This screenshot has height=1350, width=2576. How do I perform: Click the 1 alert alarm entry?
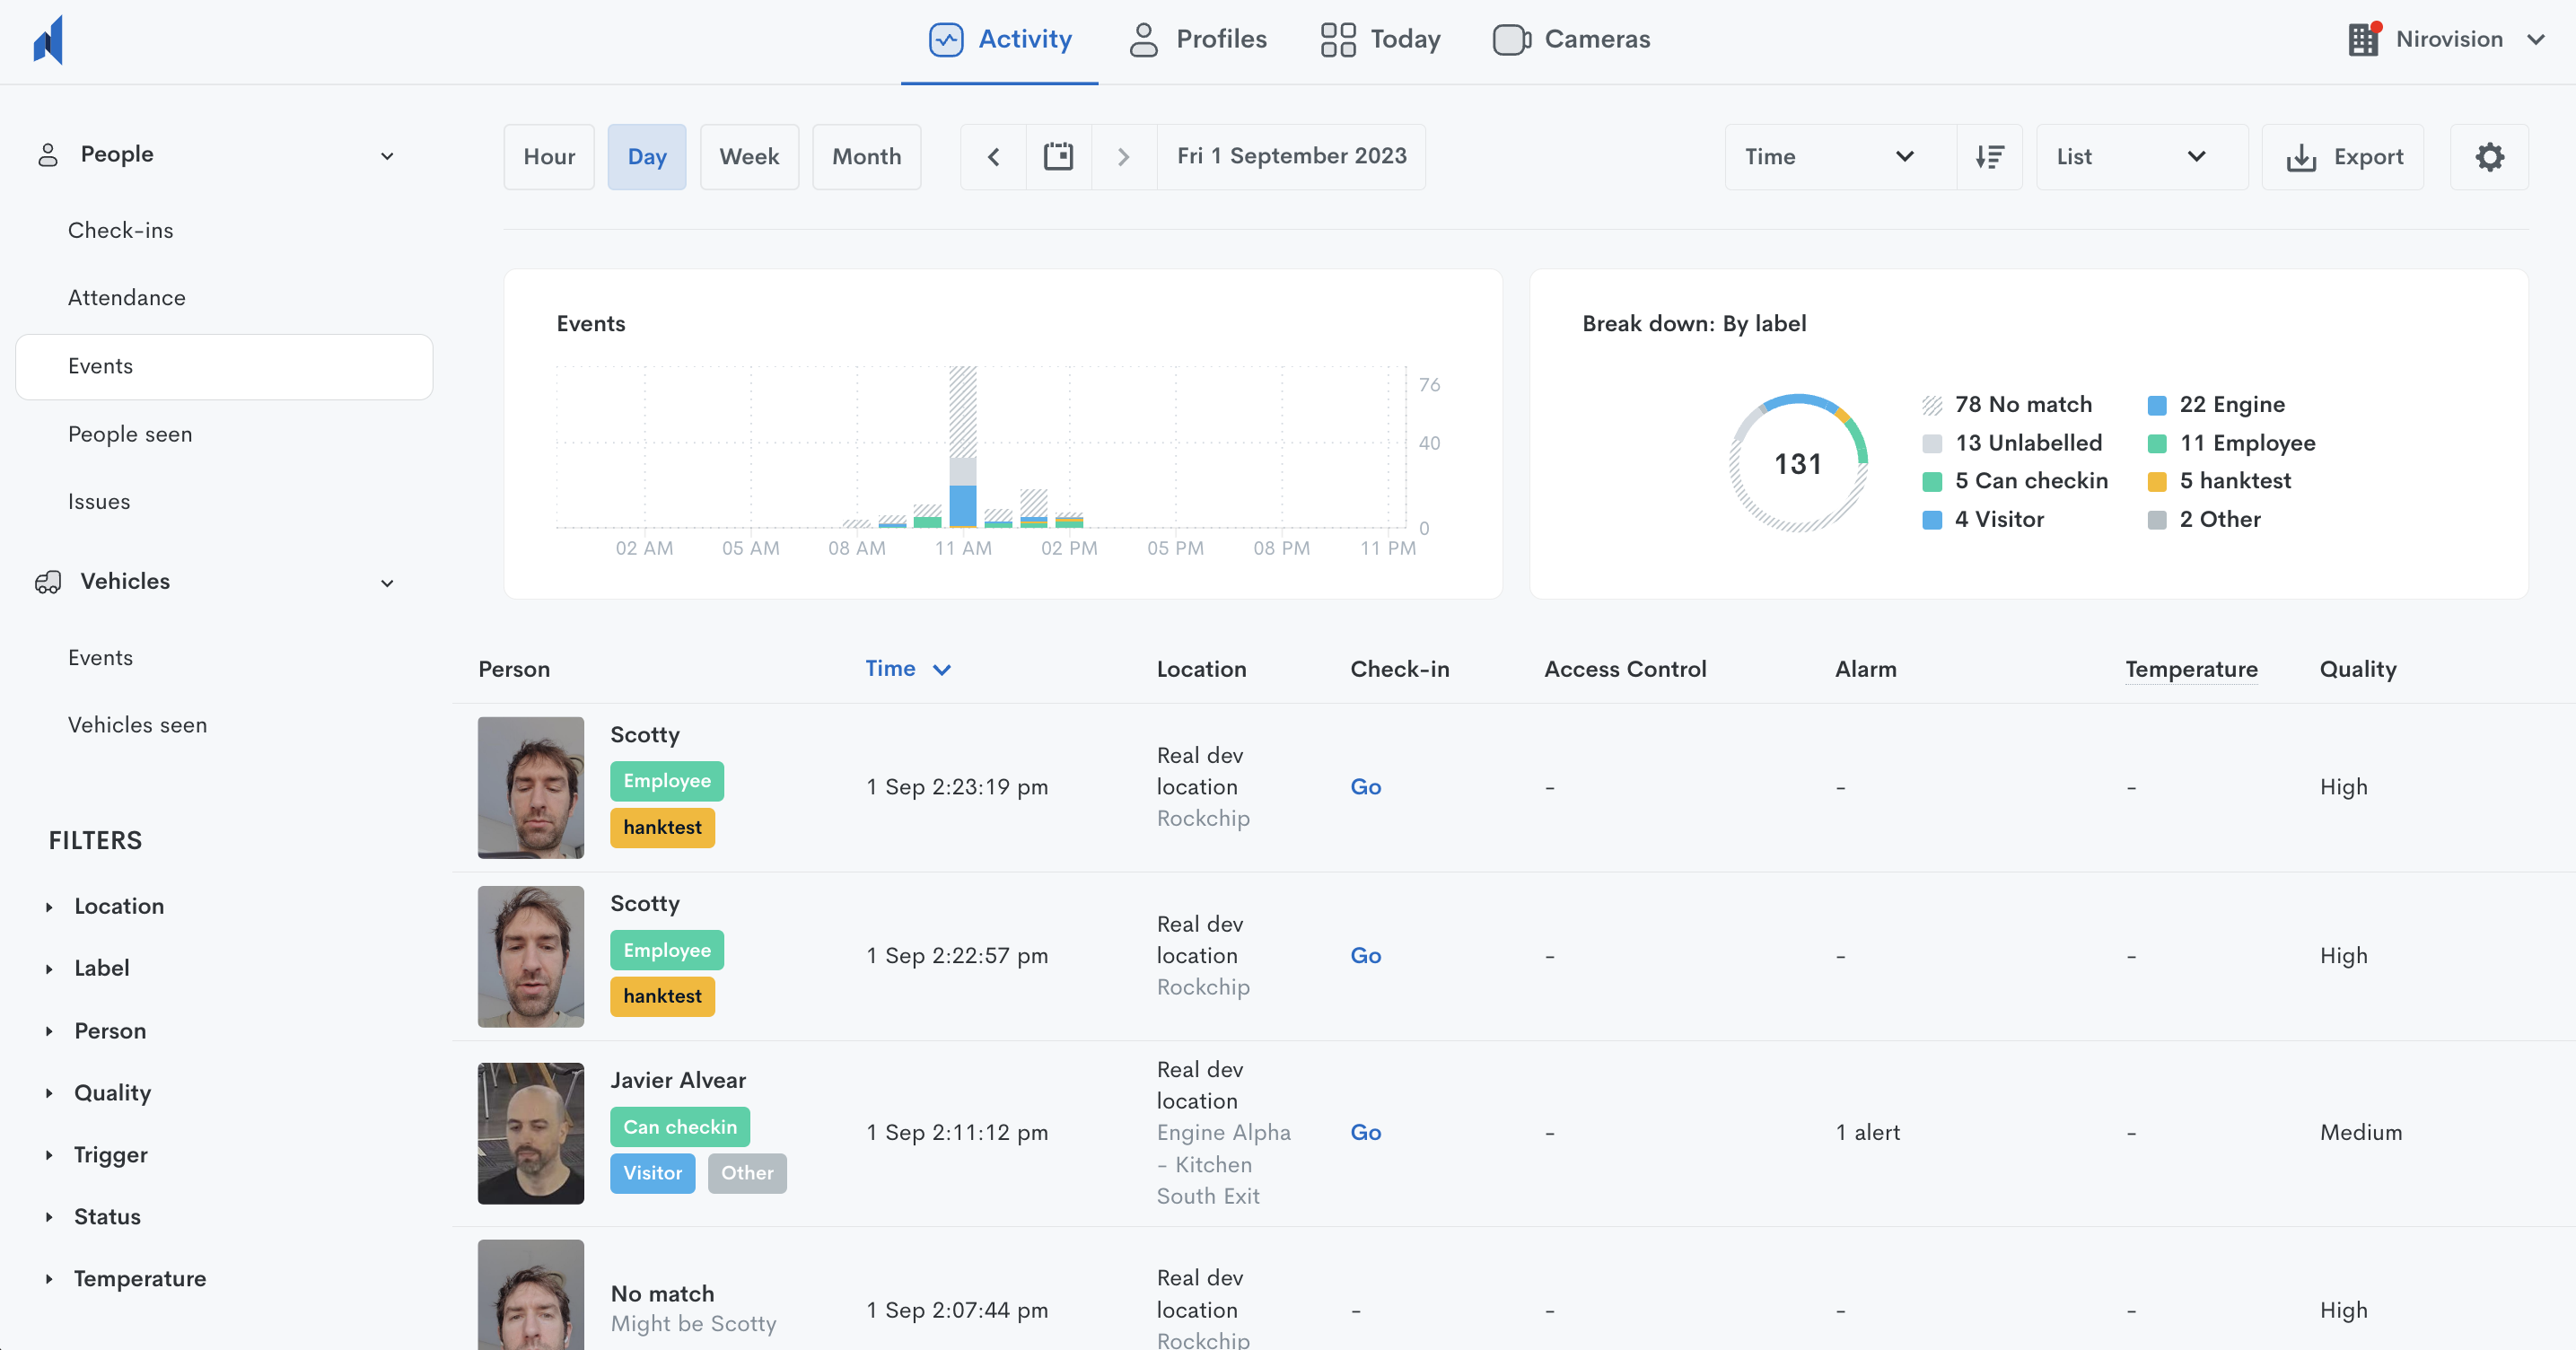(x=1867, y=1133)
